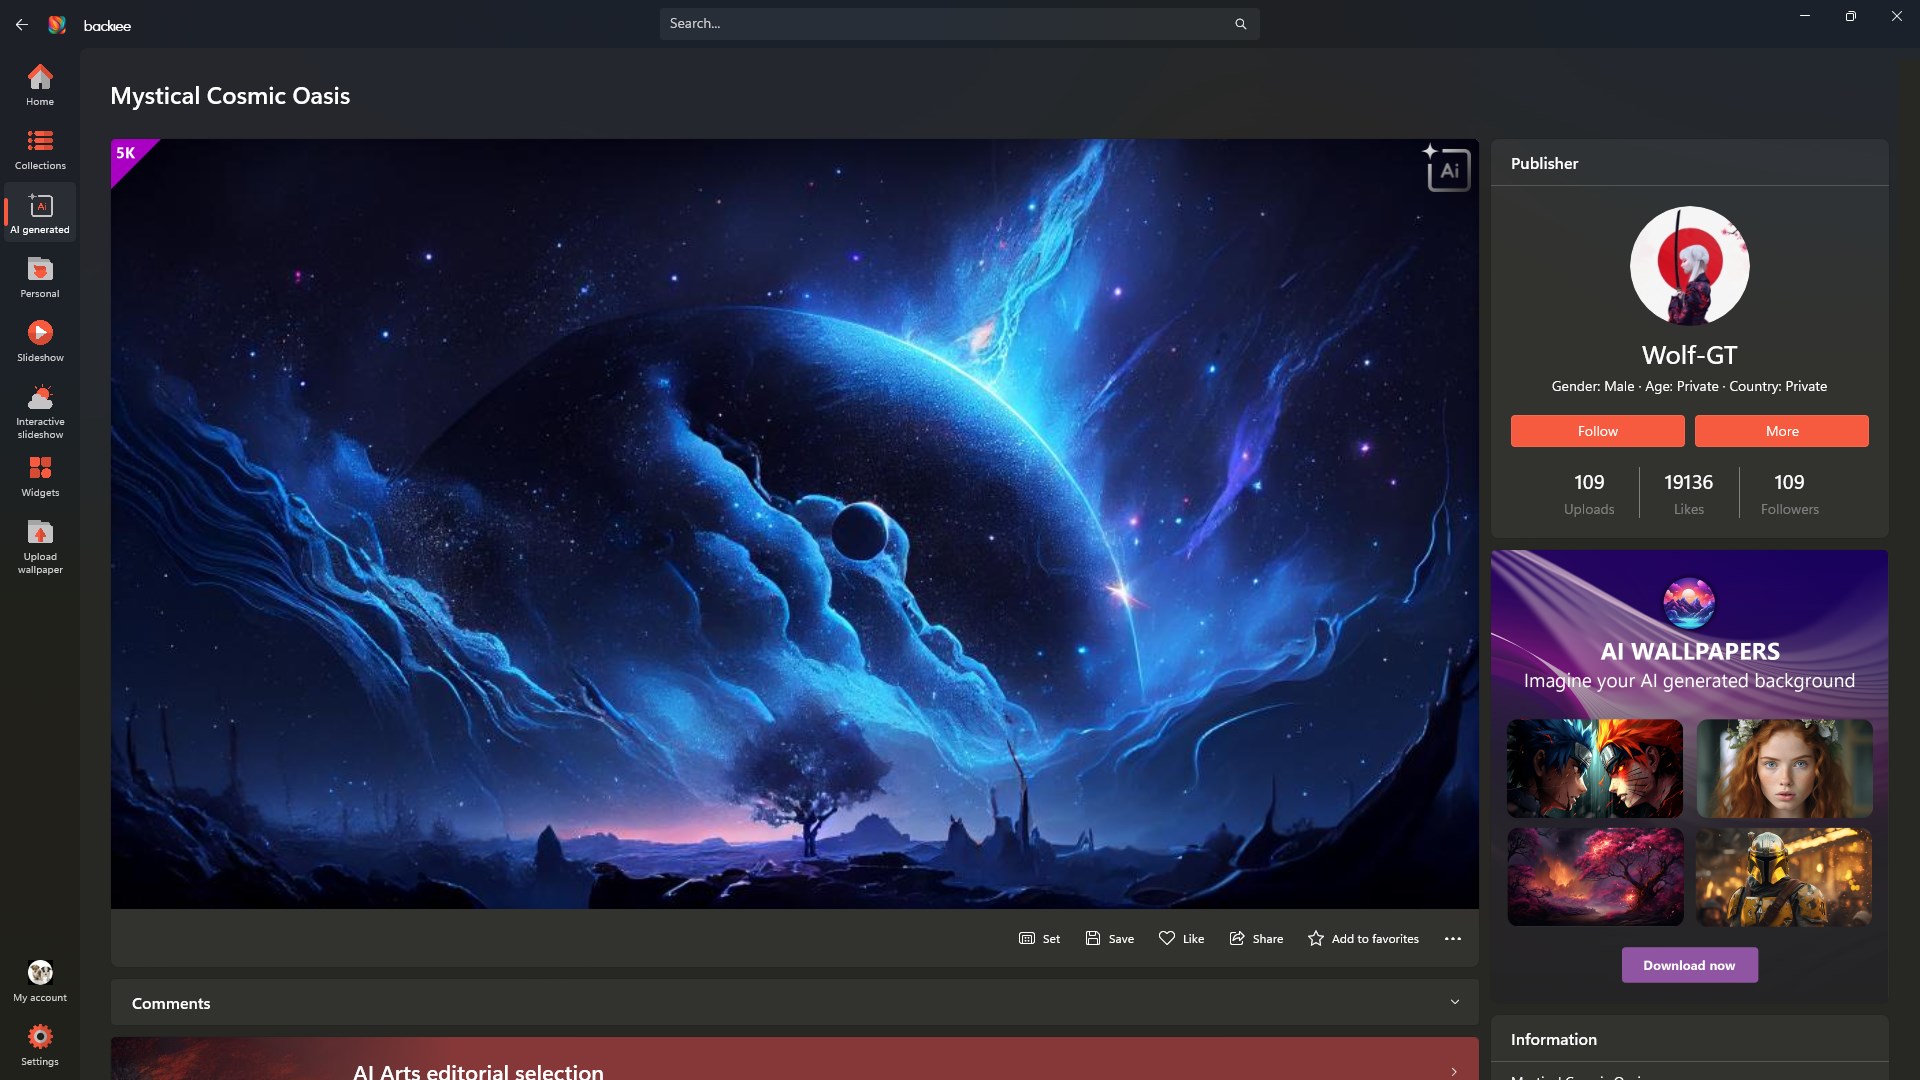This screenshot has width=1920, height=1080.
Task: Open backiee Settings
Action: coord(40,1043)
